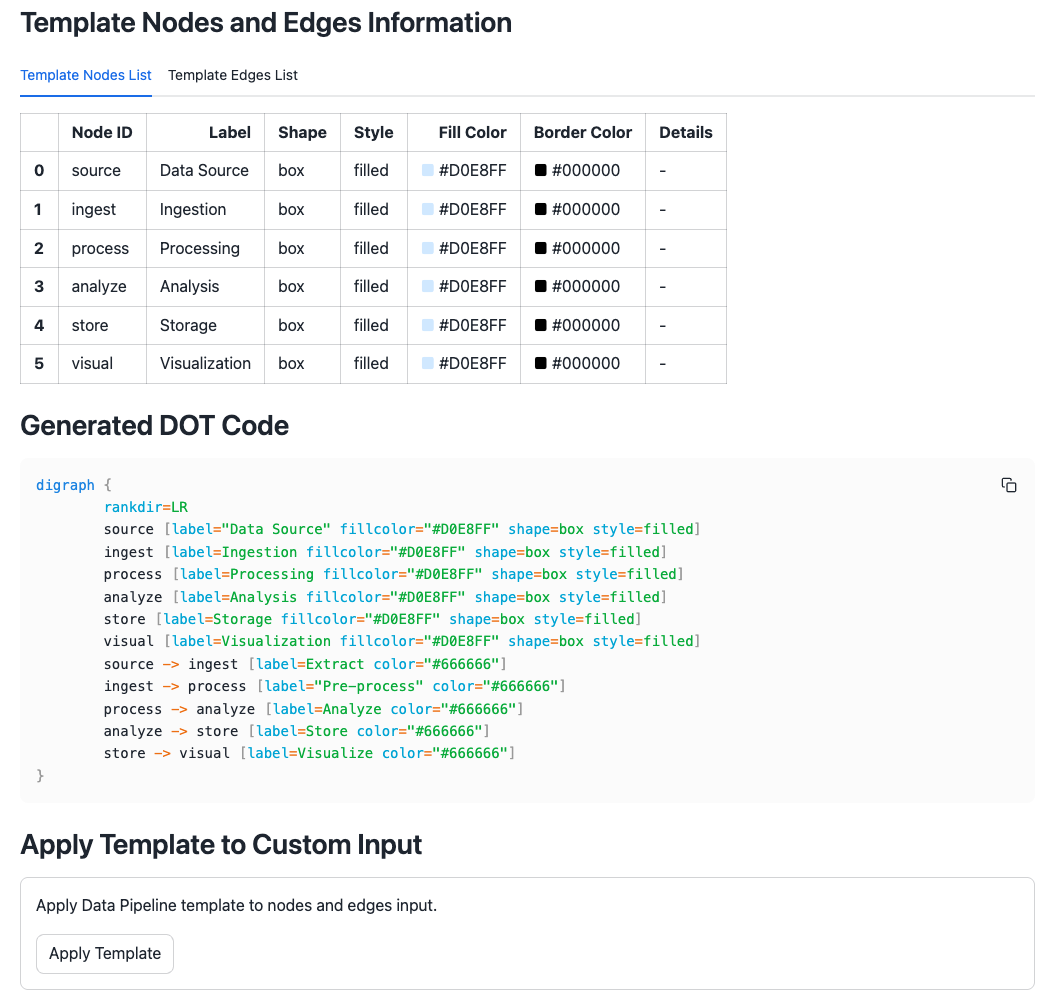Click row index 0 in nodes table
The height and width of the screenshot is (996, 1052).
click(39, 170)
